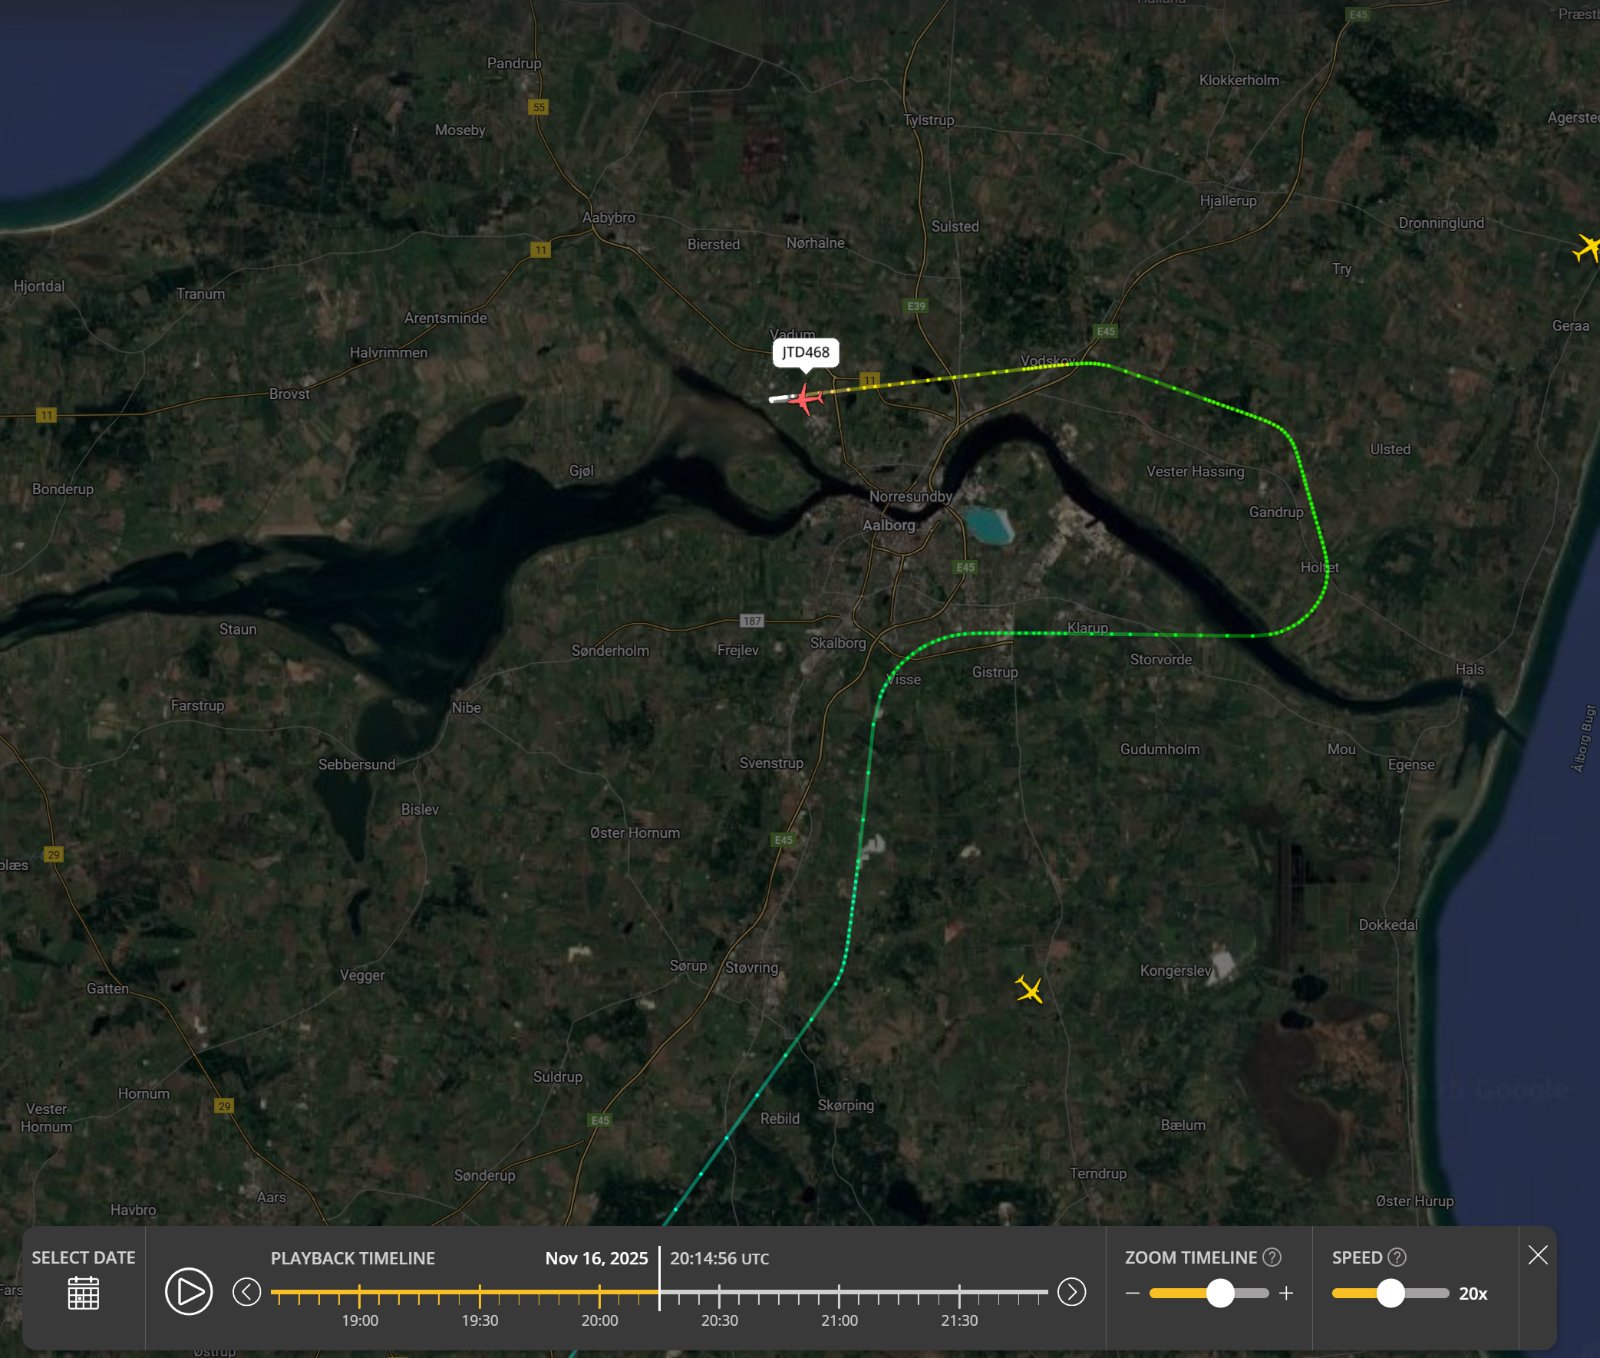The height and width of the screenshot is (1358, 1600).
Task: Jump to 20:30 on playback timeline
Action: [x=719, y=1296]
